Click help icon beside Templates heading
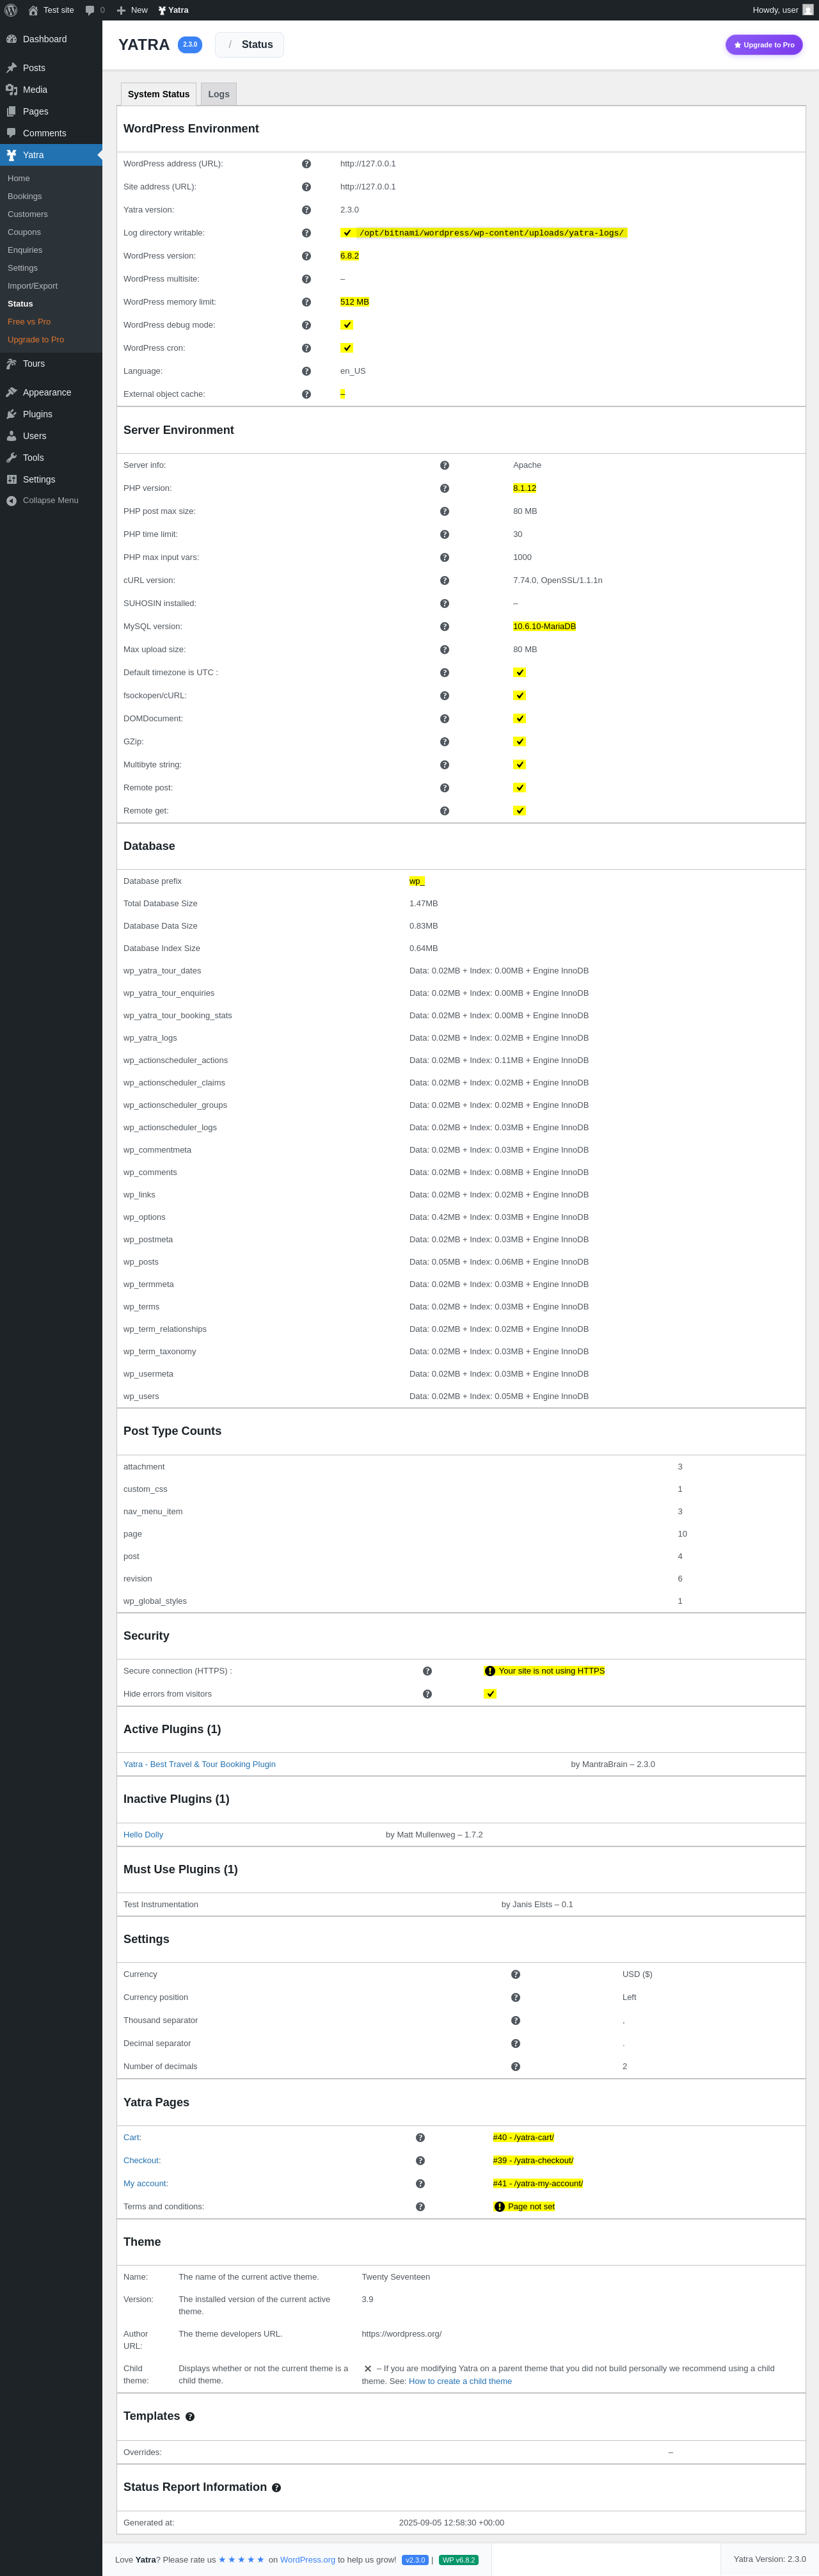This screenshot has height=2576, width=819. (x=190, y=2417)
